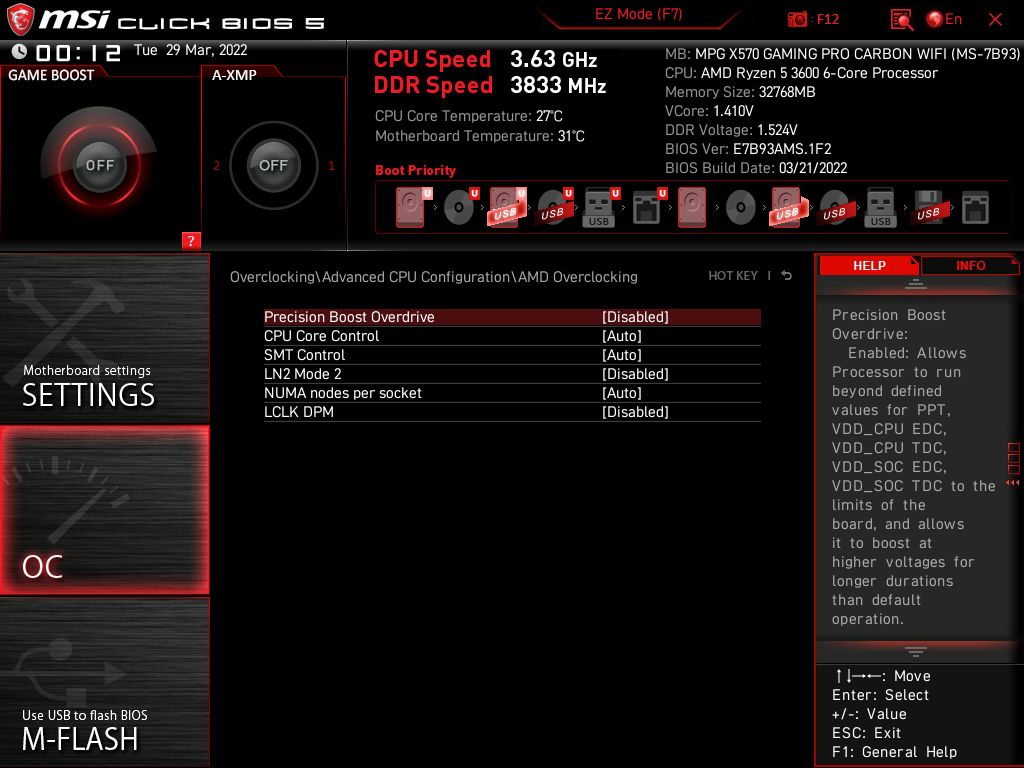Select the CPU Core Control row label
The width and height of the screenshot is (1024, 768).
pyautogui.click(x=321, y=336)
